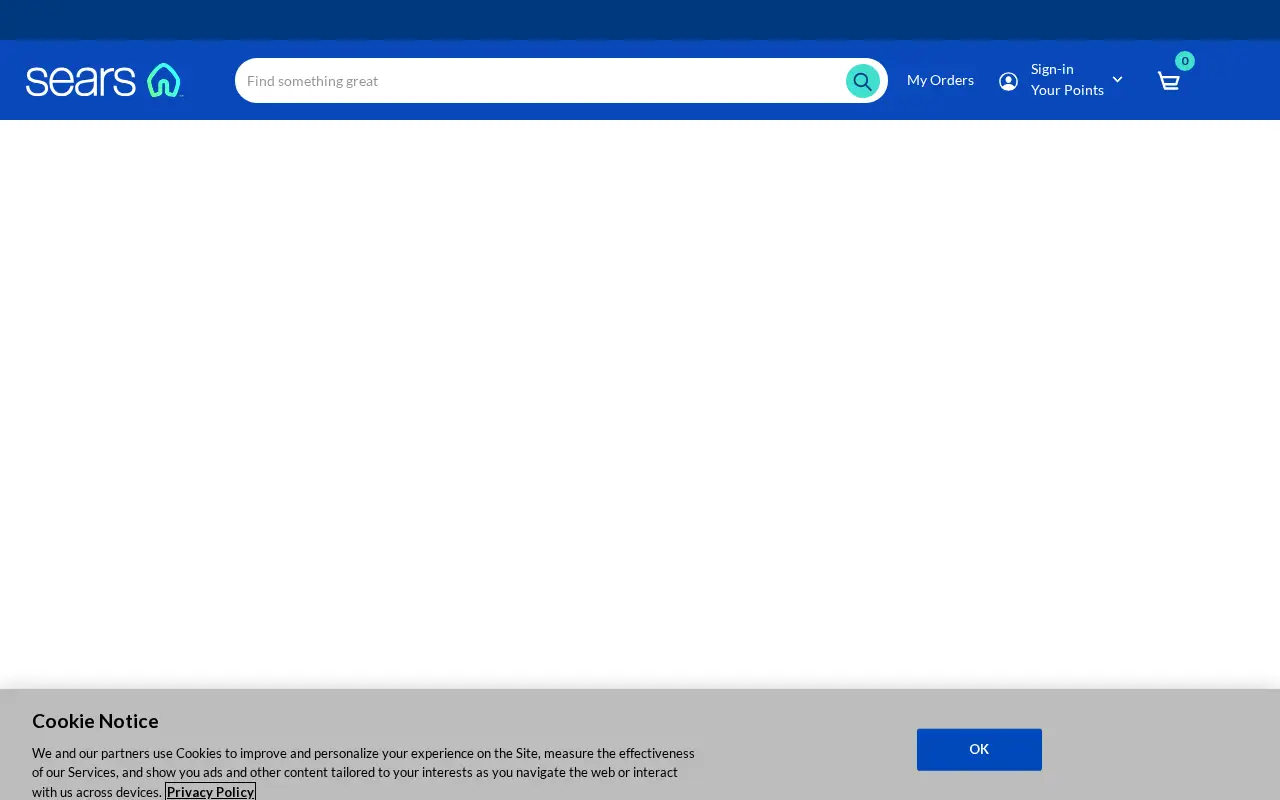Click the cart item count badge
Image resolution: width=1280 pixels, height=800 pixels.
pyautogui.click(x=1184, y=61)
